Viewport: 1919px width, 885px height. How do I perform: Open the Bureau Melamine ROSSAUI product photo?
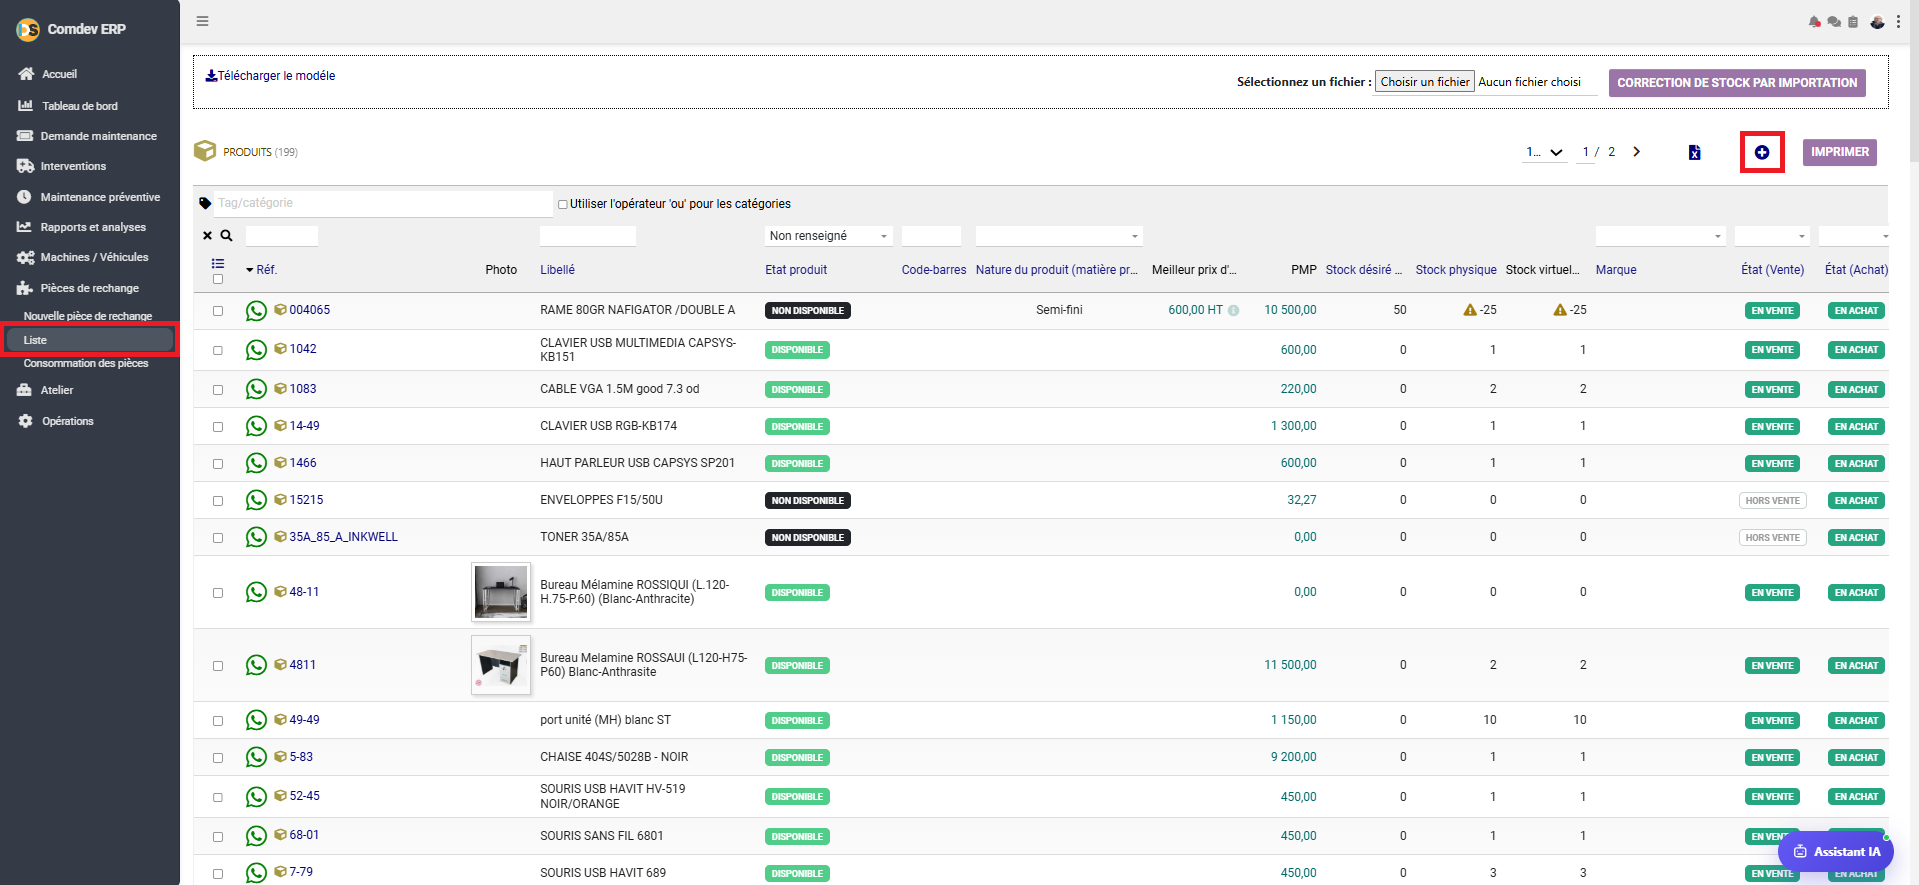coord(501,665)
